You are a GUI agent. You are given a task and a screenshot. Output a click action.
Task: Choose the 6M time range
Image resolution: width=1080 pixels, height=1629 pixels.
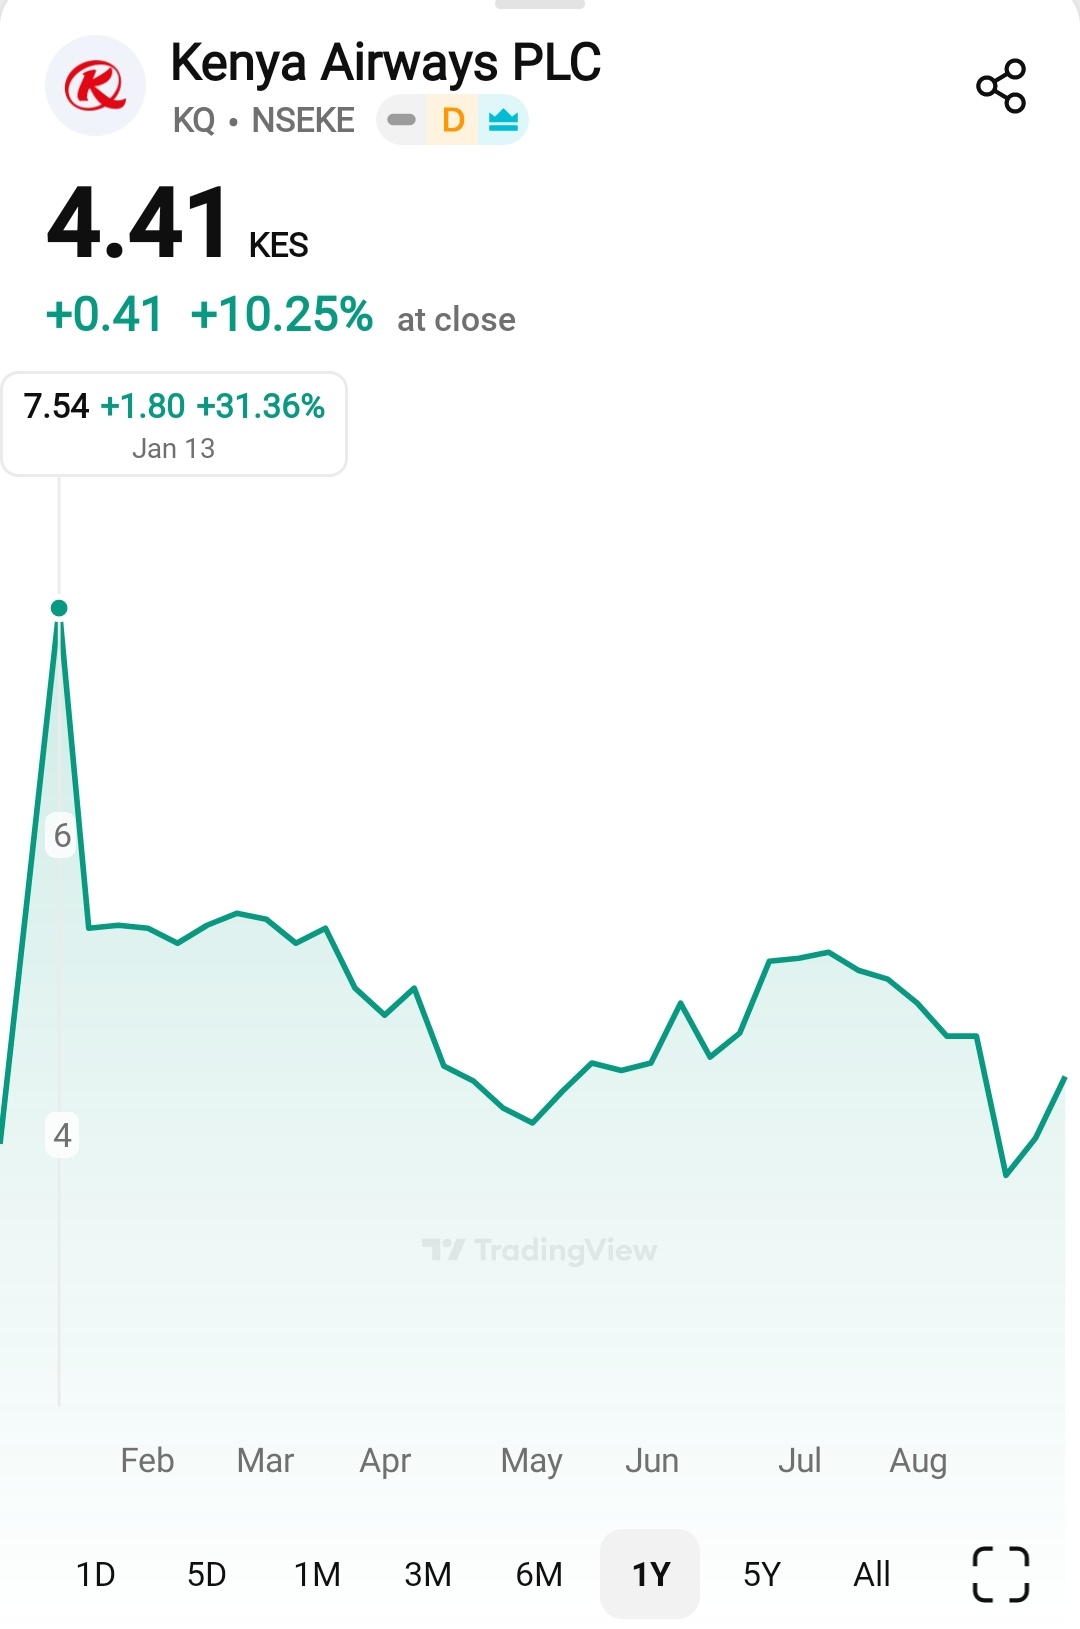pyautogui.click(x=539, y=1575)
